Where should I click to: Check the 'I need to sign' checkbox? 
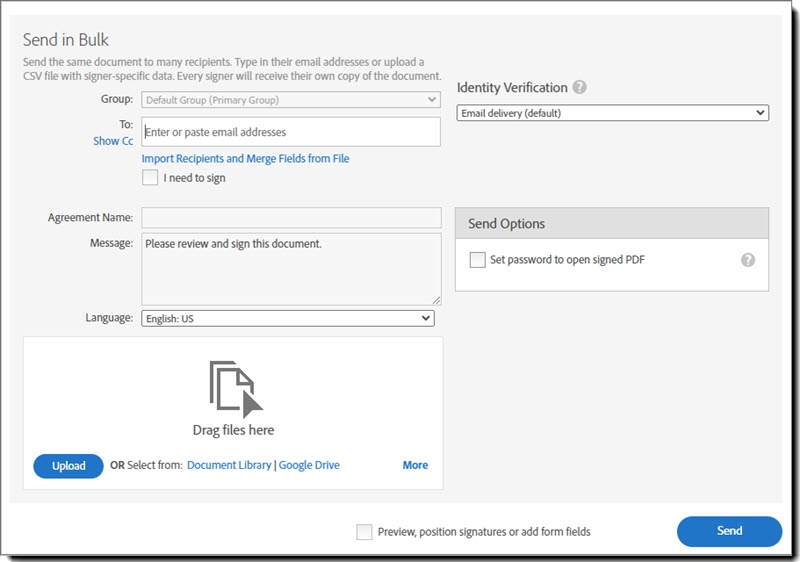(x=150, y=178)
